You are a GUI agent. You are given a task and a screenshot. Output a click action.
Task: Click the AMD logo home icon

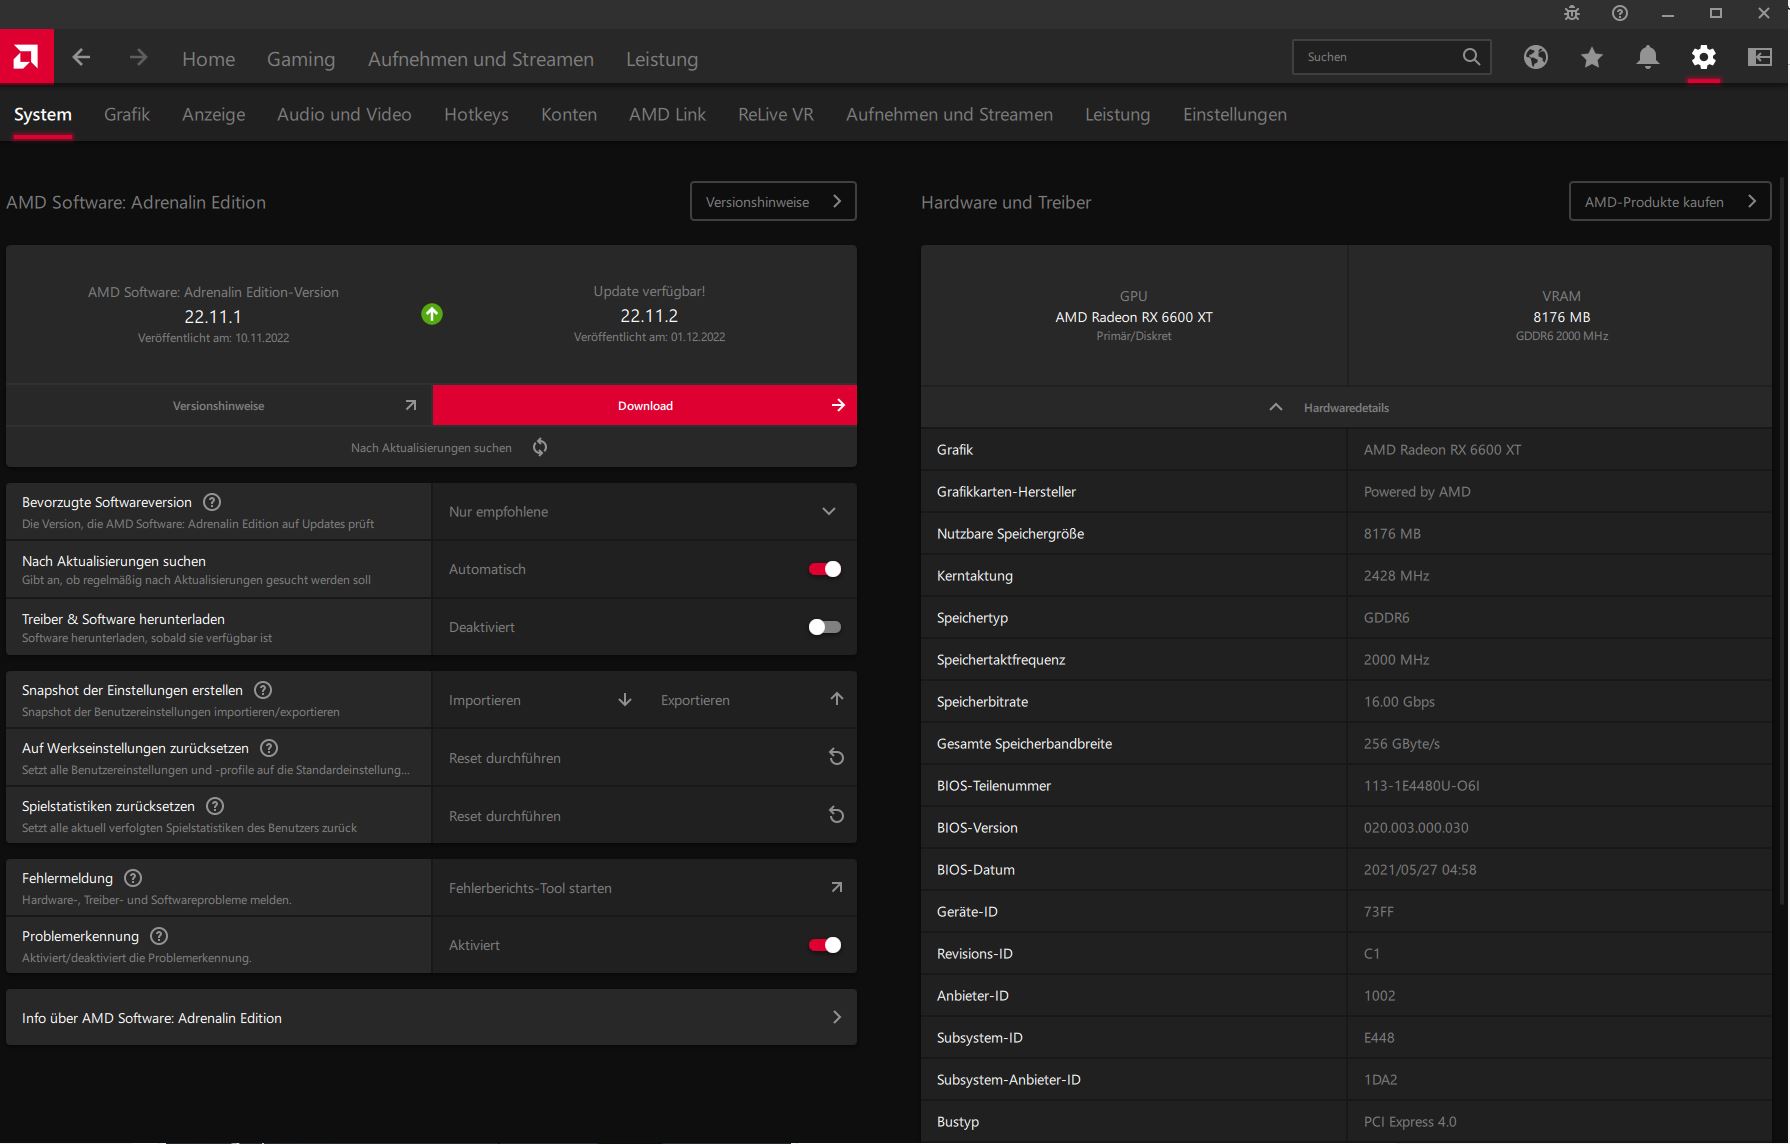26,57
